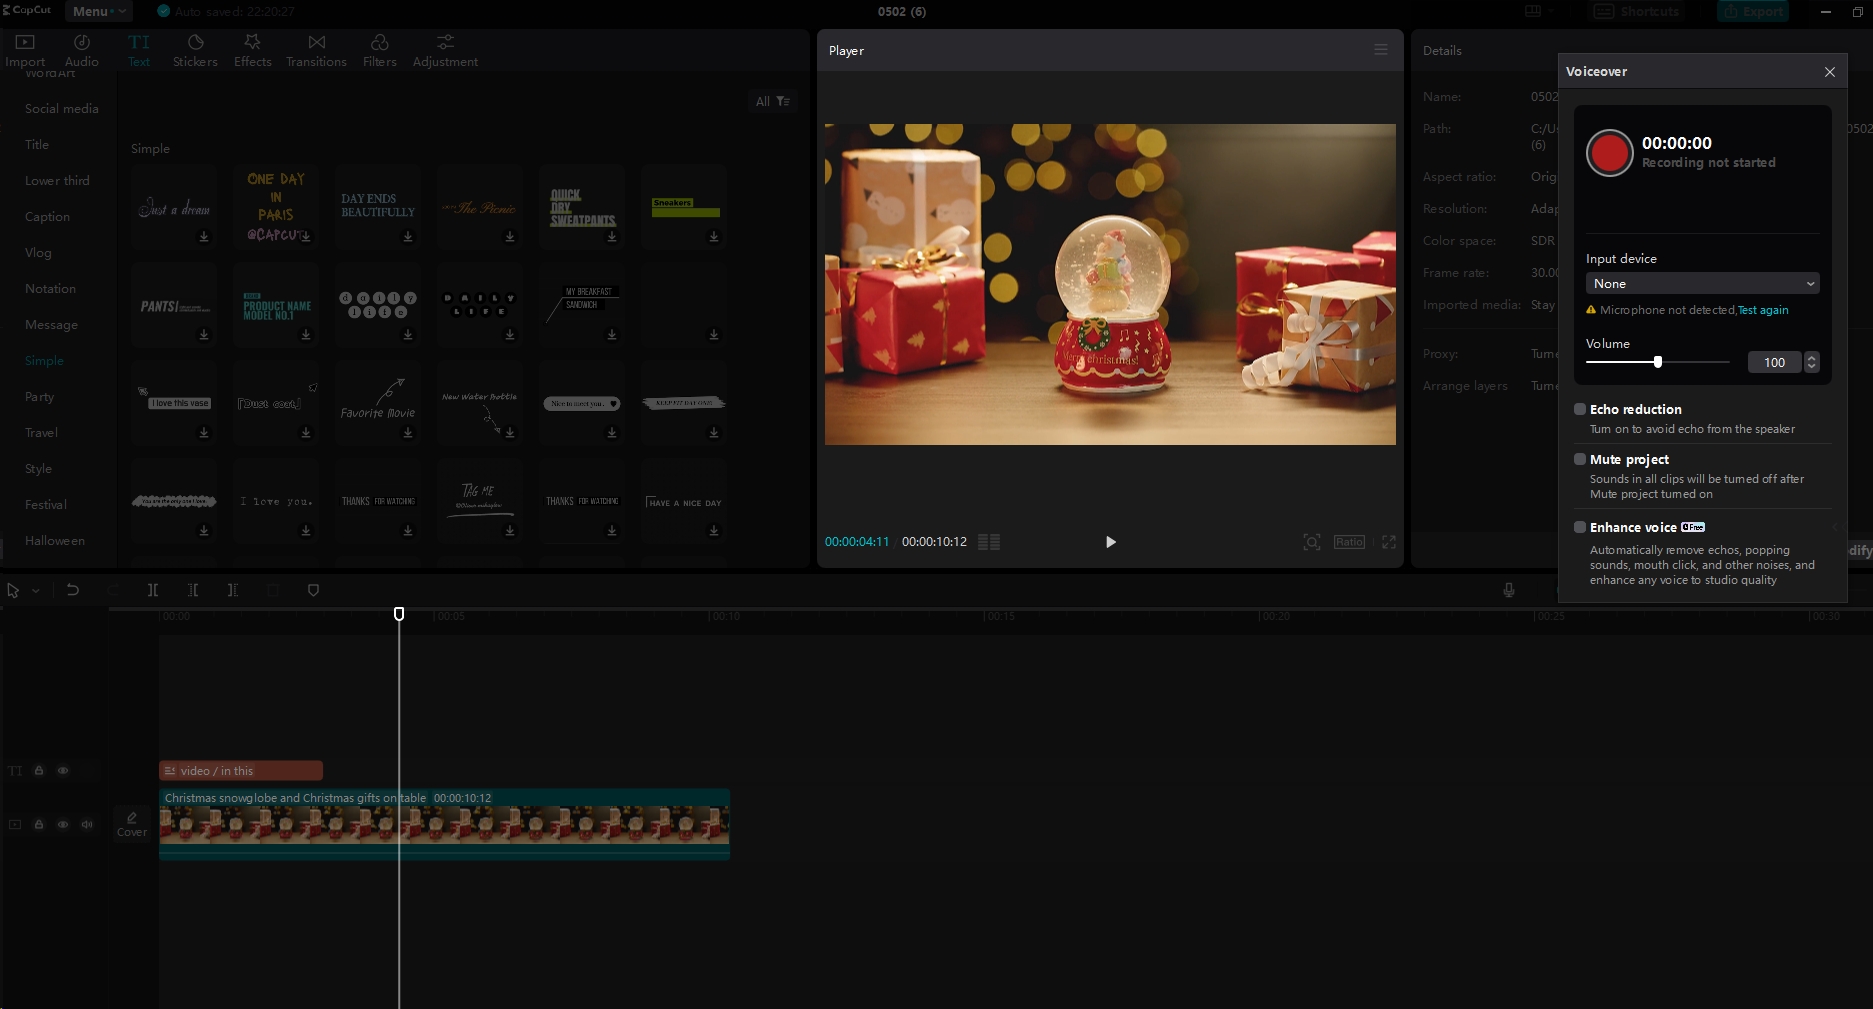Lock the text track
1873x1009 pixels.
[39, 771]
